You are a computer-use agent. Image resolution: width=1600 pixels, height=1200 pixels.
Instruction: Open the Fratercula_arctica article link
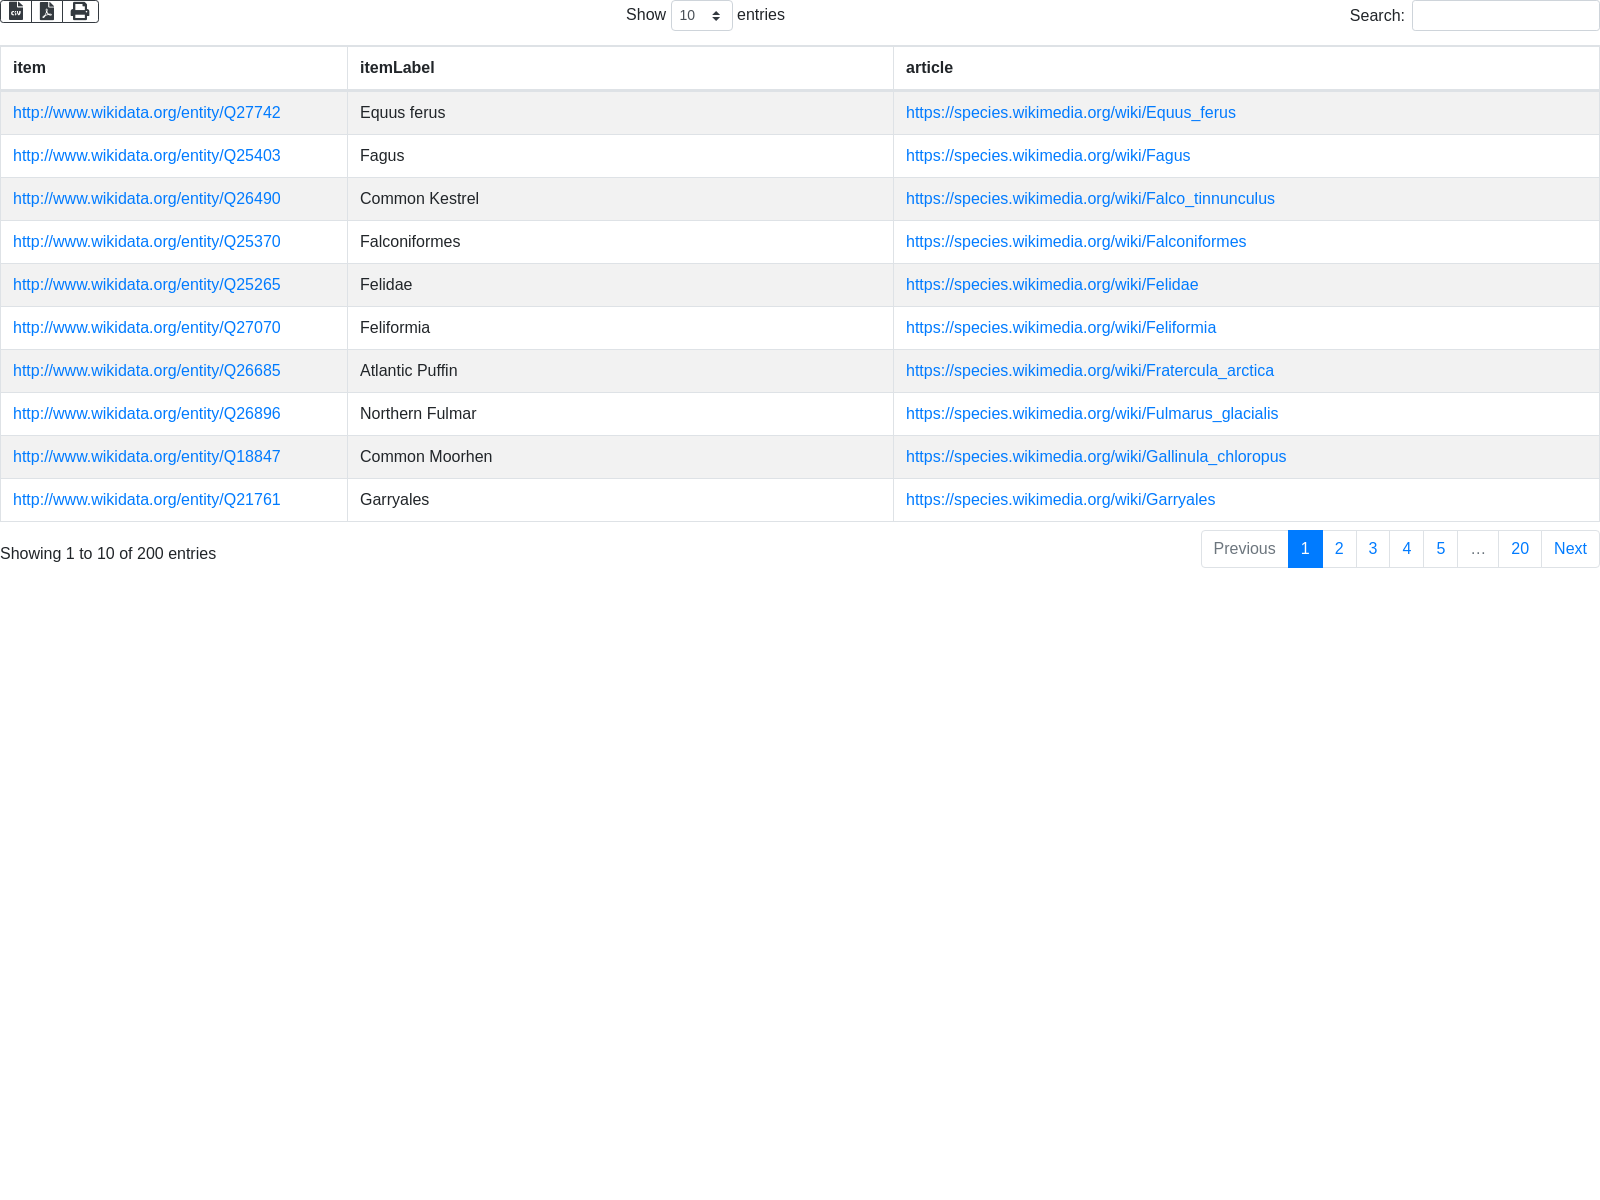pos(1089,371)
